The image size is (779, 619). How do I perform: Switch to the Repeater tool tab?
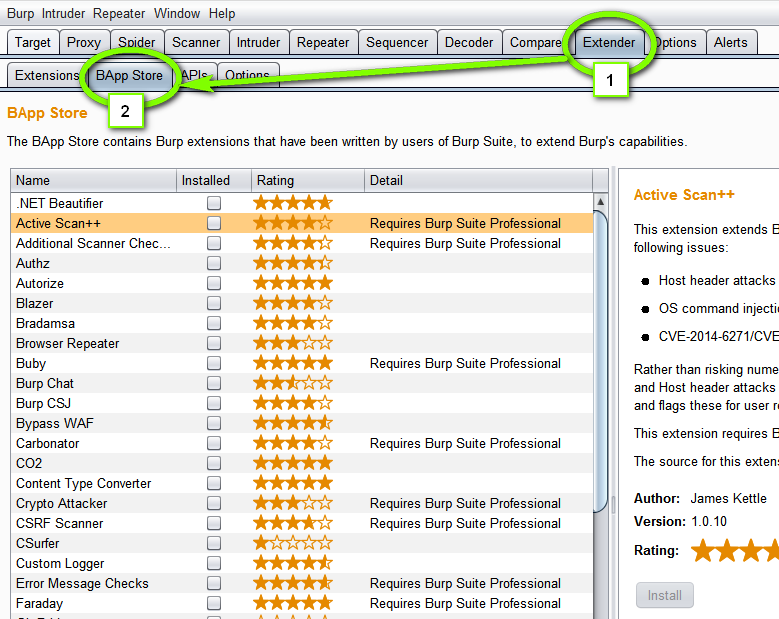coord(323,42)
